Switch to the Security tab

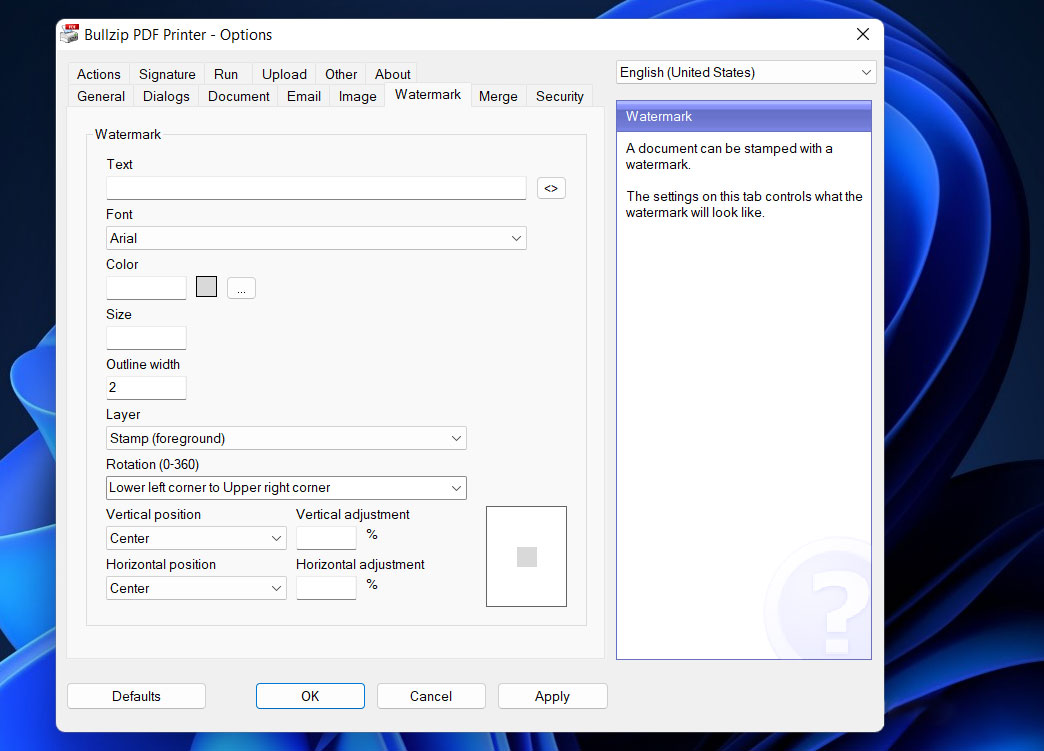click(x=559, y=96)
